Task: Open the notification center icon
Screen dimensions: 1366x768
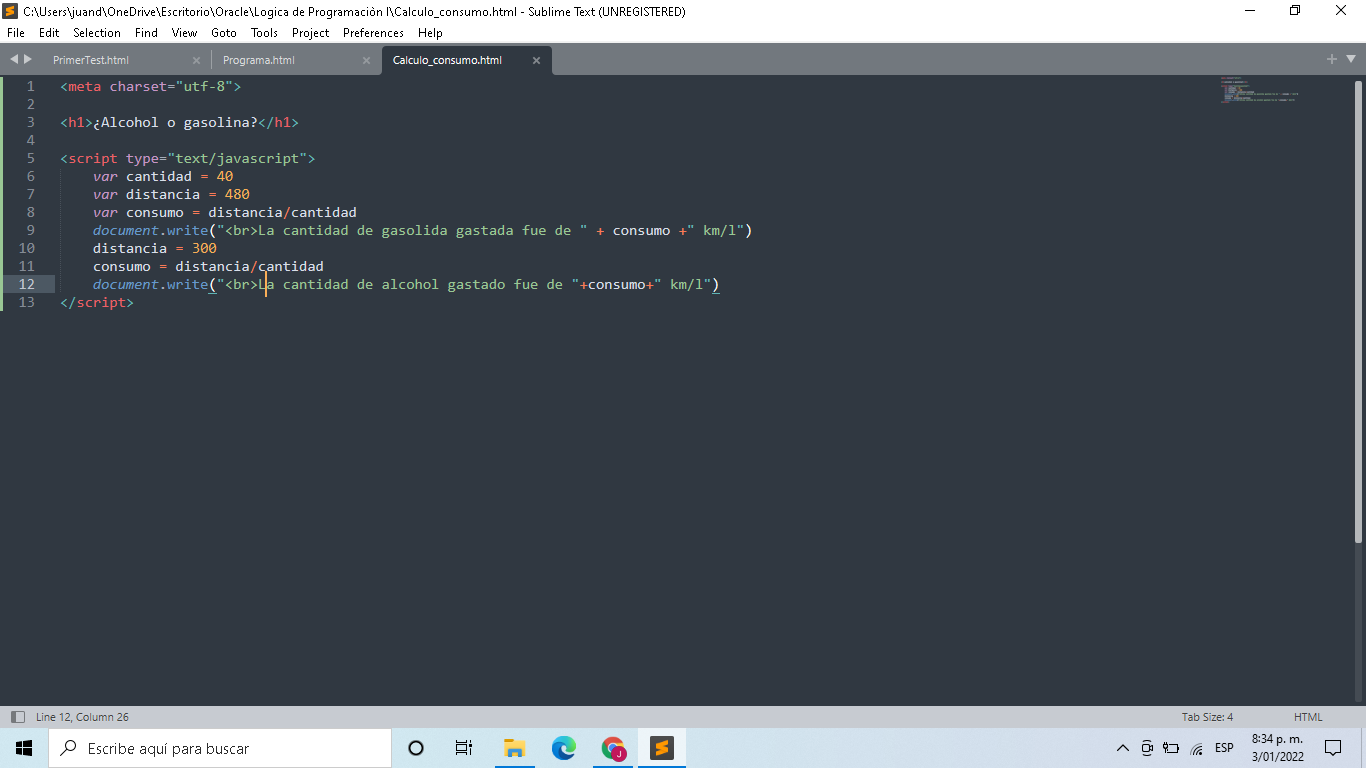Action: pyautogui.click(x=1332, y=748)
